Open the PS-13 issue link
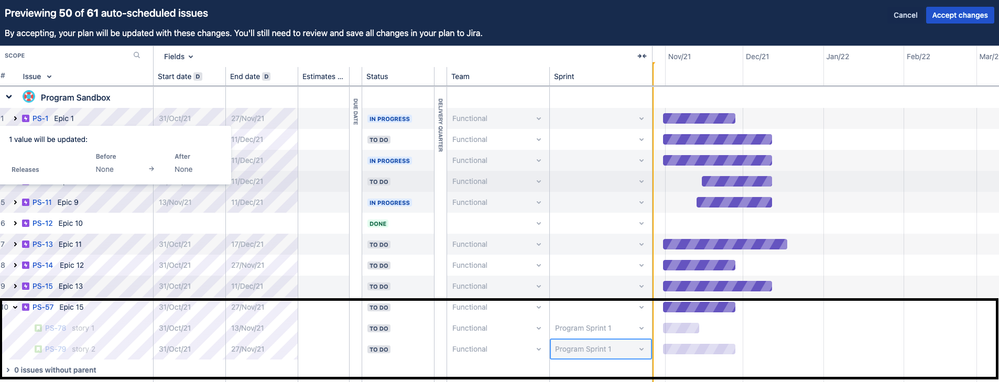This screenshot has height=382, width=999. [43, 244]
